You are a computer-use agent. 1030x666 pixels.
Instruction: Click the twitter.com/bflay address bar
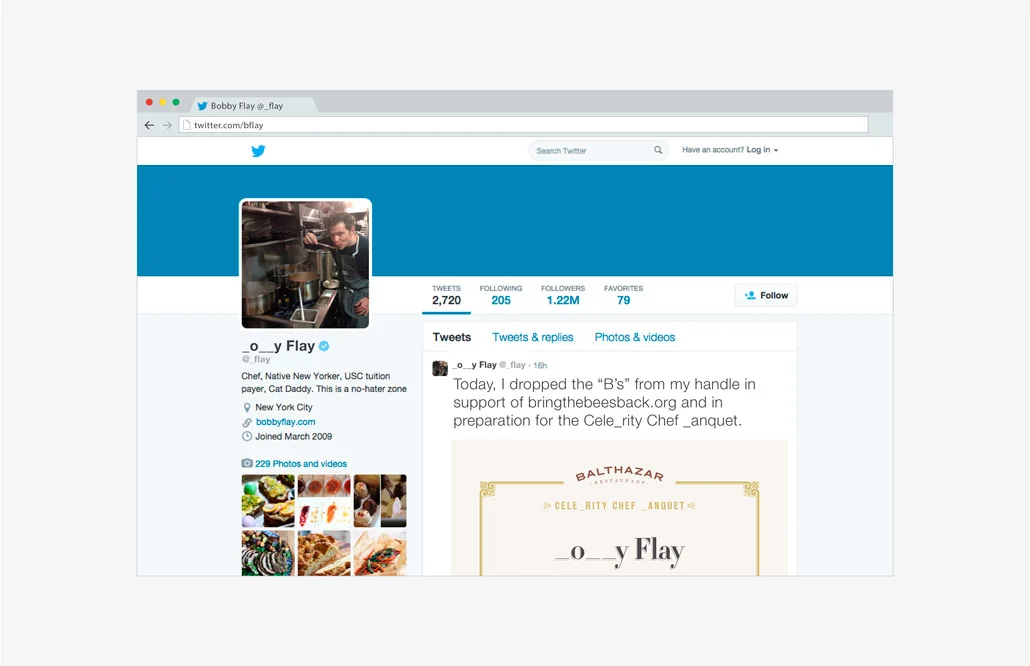point(524,125)
